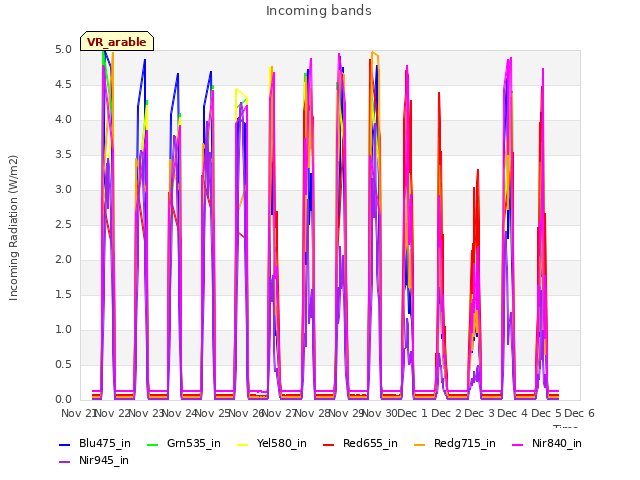
Task: Toggle the Nir945_in legend entry
Action: (x=94, y=461)
